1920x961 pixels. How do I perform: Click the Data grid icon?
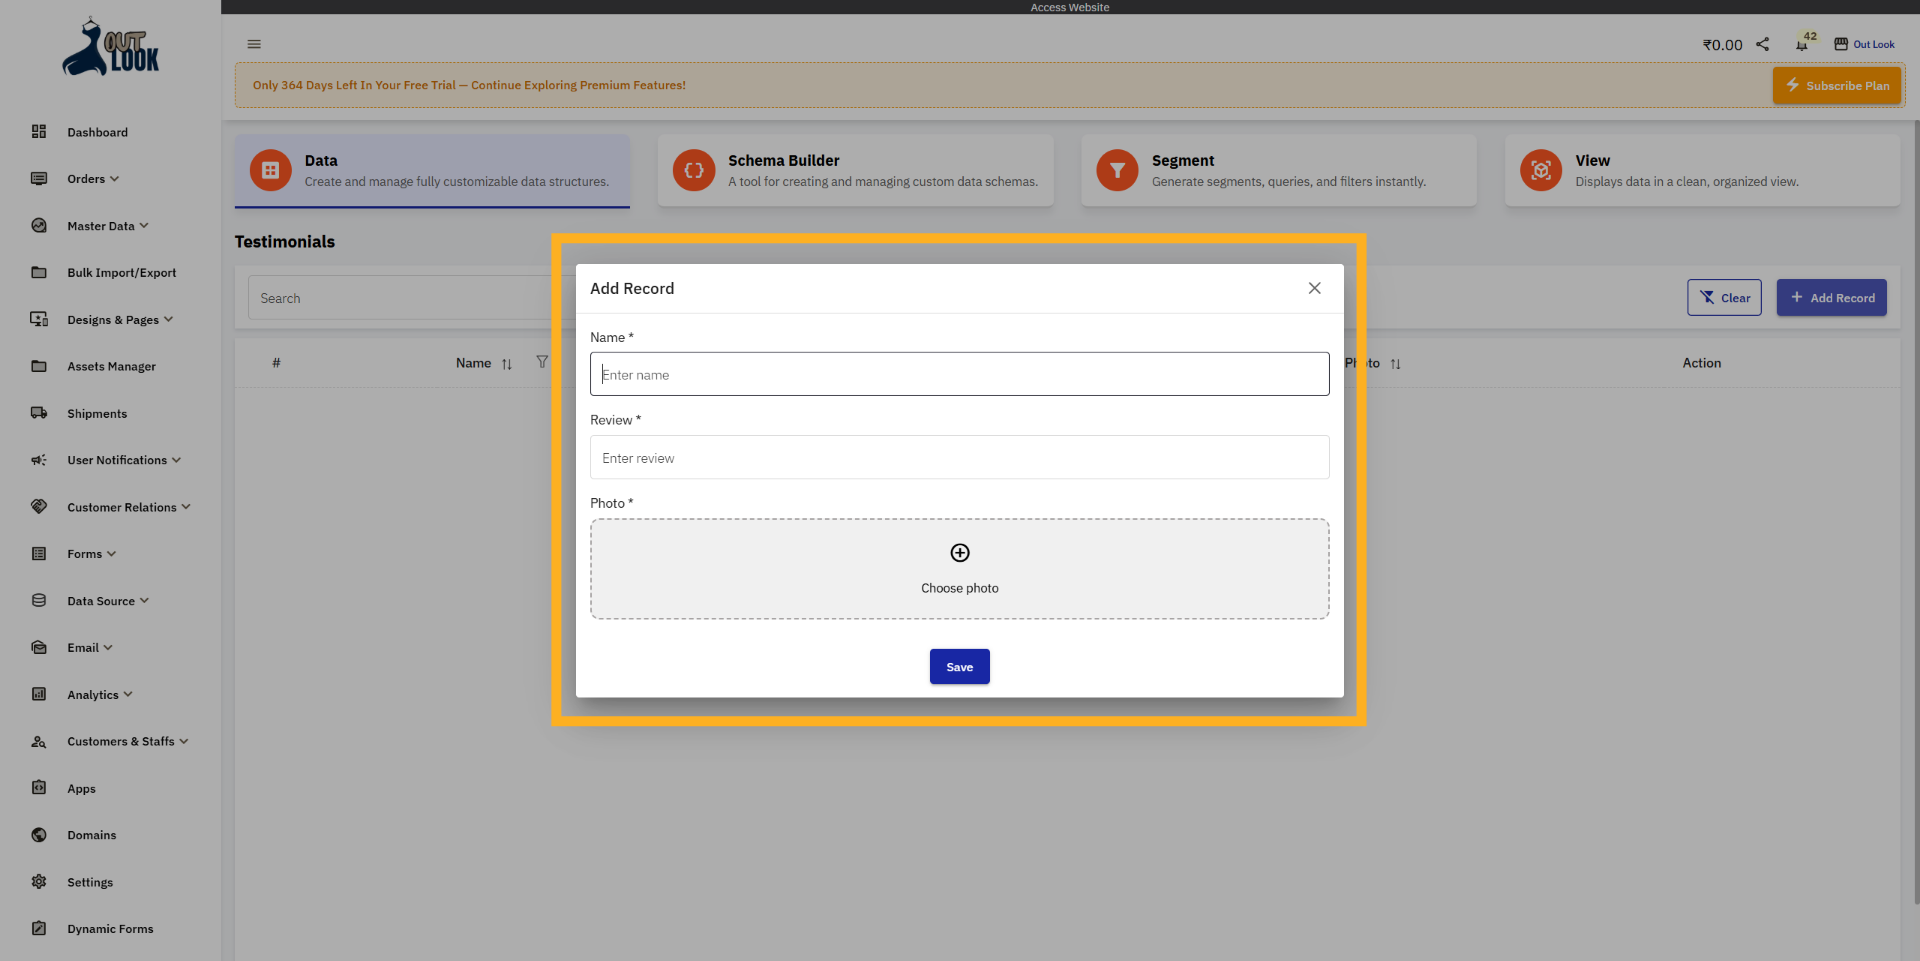coord(269,170)
